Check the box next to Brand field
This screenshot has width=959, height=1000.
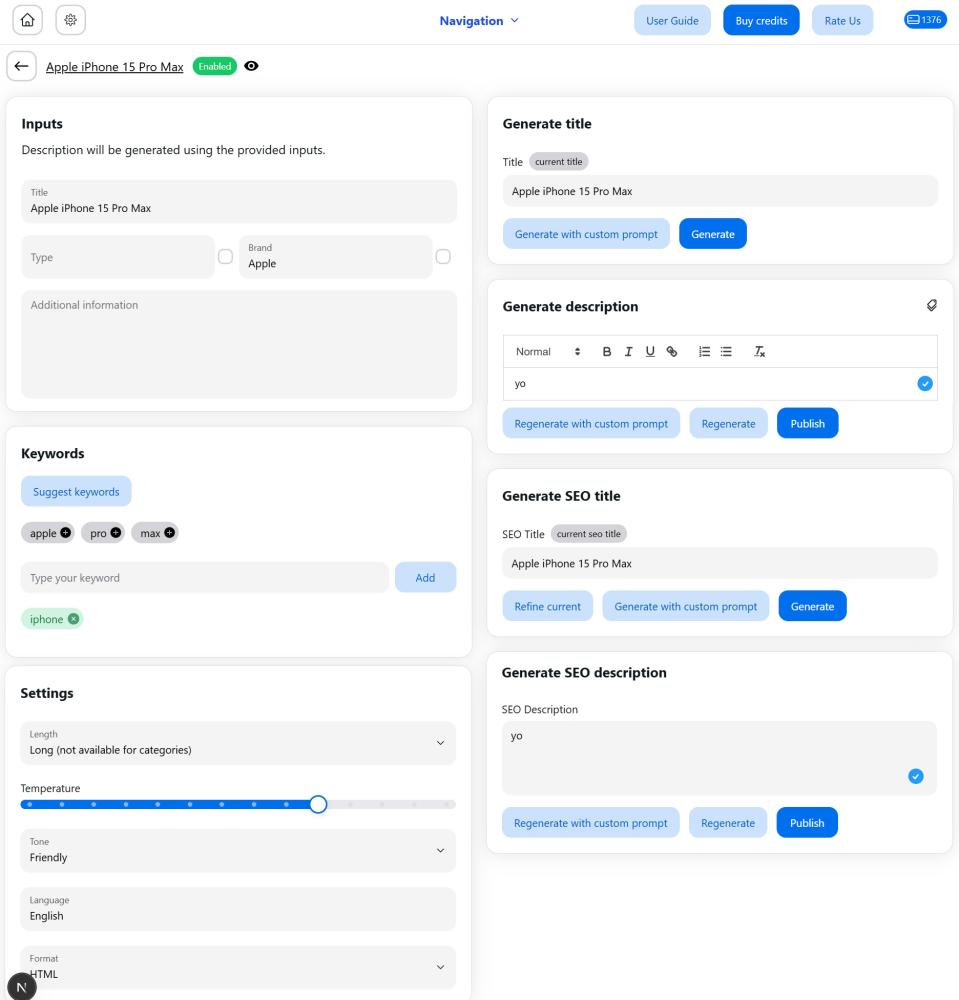click(x=443, y=256)
